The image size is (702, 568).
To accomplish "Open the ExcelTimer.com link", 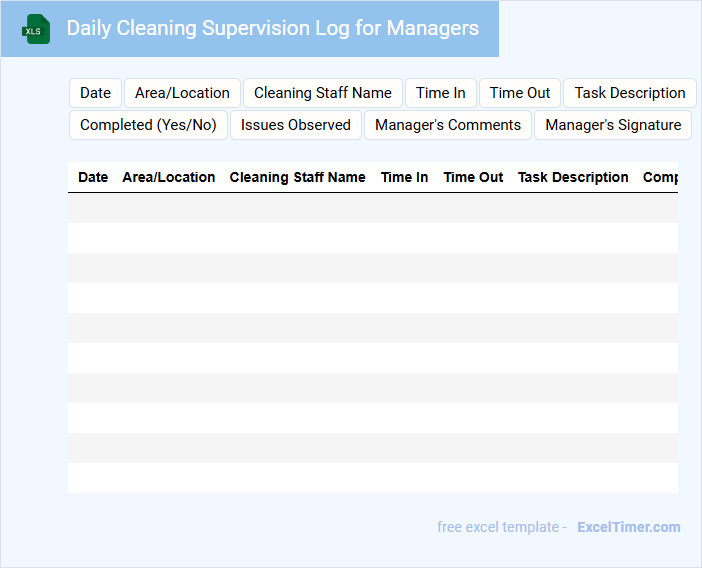I will 629,527.
